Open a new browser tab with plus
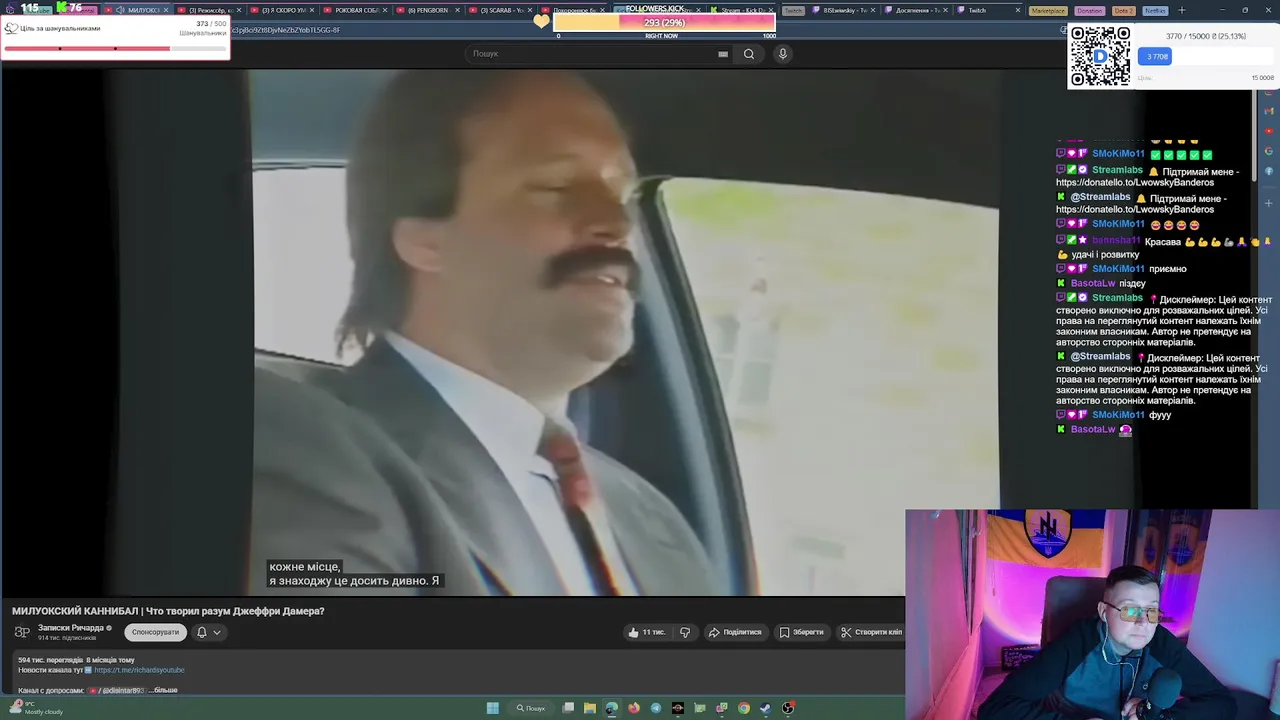 (x=1182, y=10)
